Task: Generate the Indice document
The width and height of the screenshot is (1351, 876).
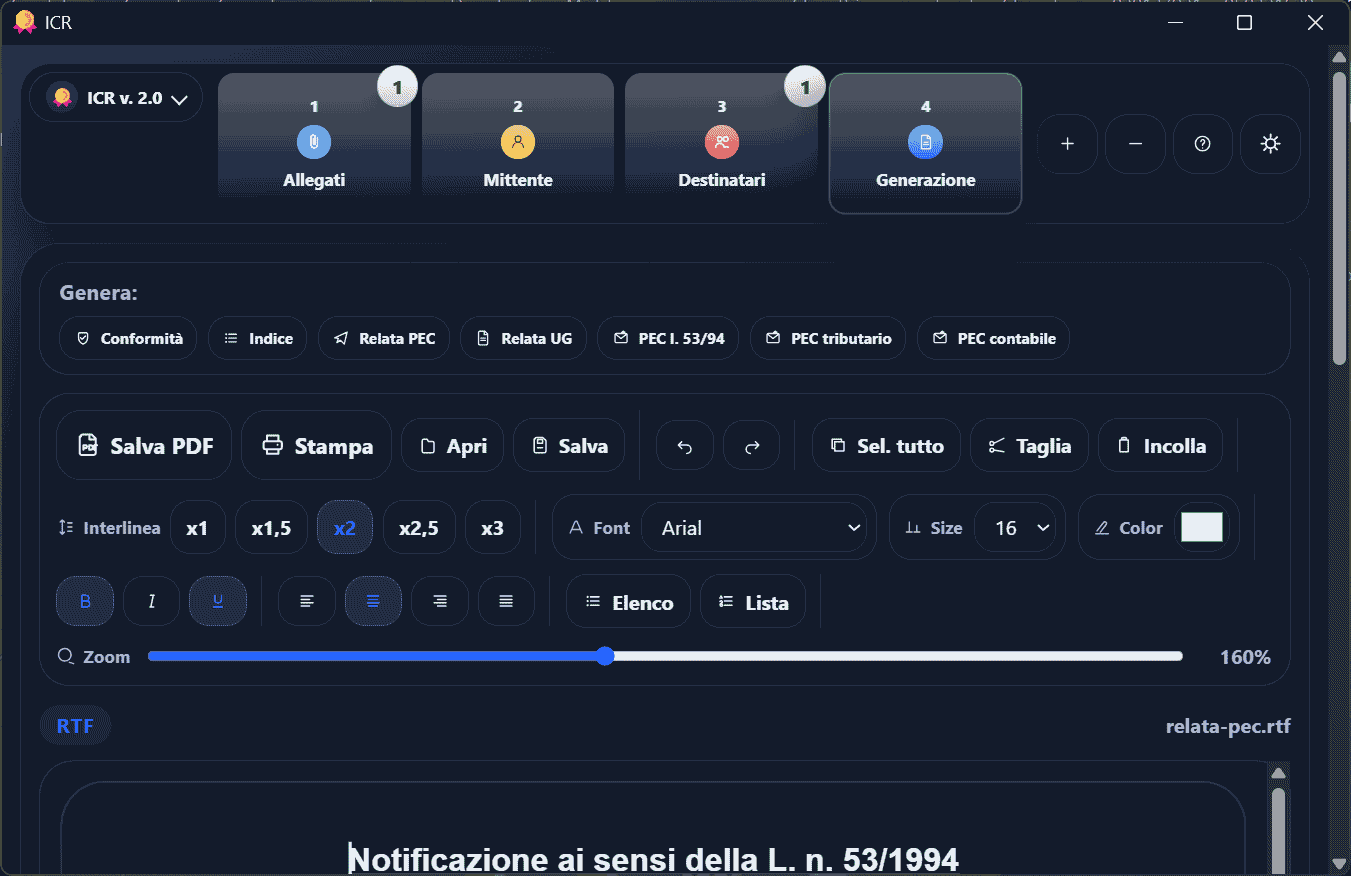Action: 258,338
